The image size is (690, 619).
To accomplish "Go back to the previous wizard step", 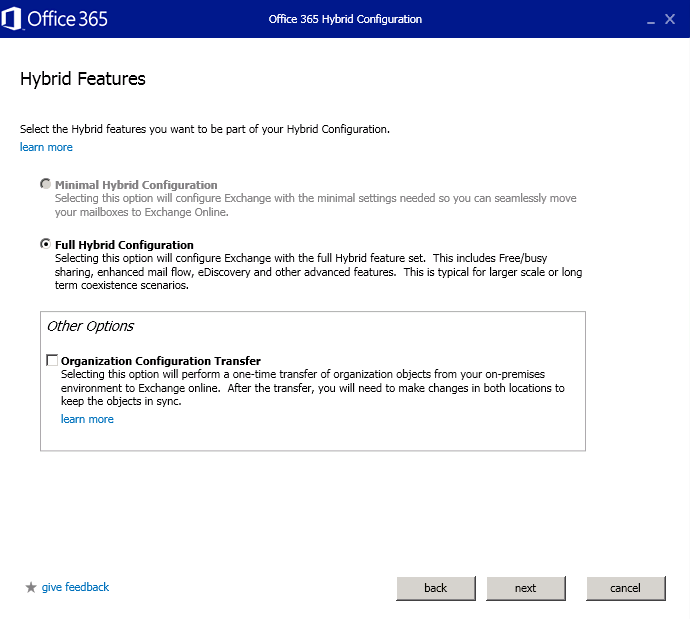I will point(436,588).
